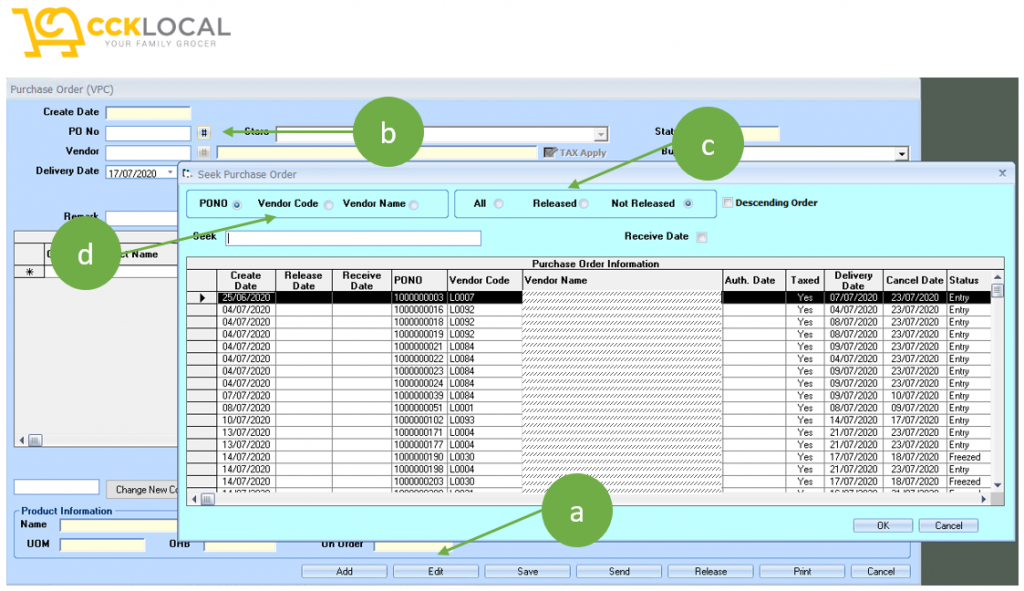Image resolution: width=1024 pixels, height=591 pixels.
Task: Select the All status radio button
Action: [x=499, y=204]
